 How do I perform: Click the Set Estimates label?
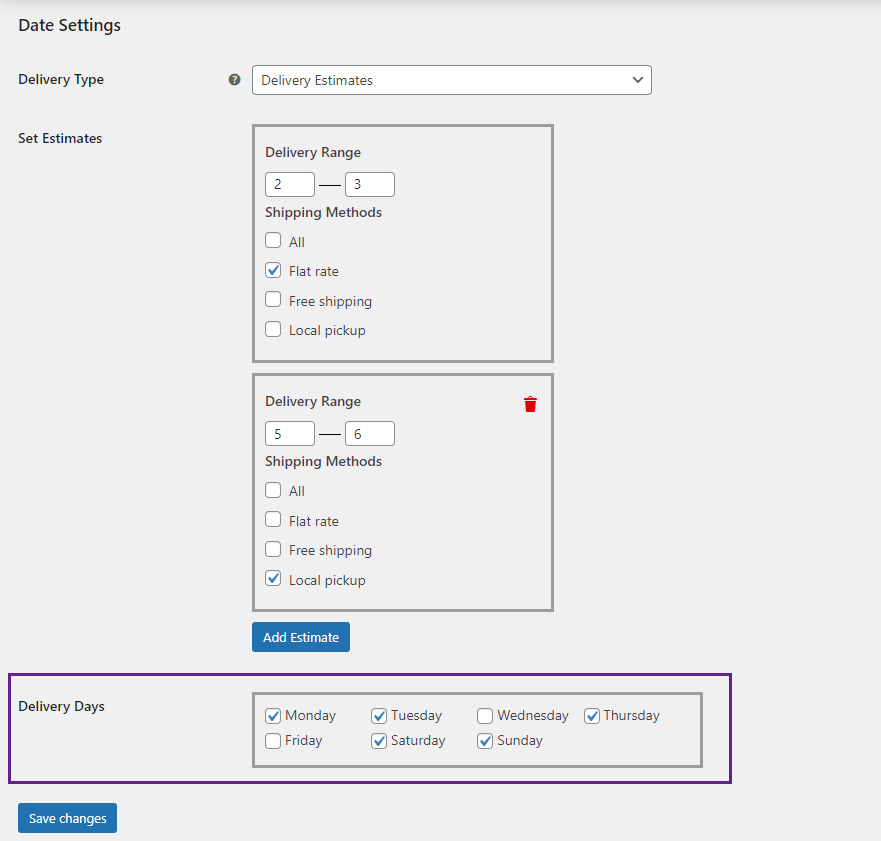(60, 138)
